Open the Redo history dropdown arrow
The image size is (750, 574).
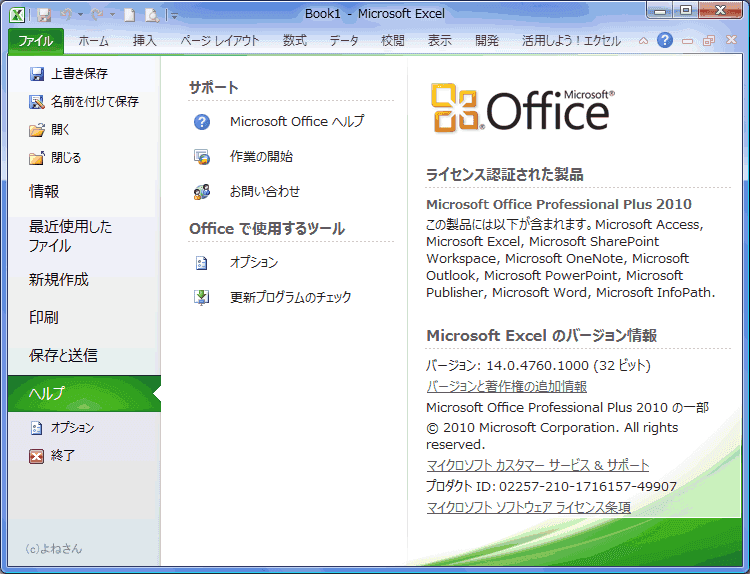(x=112, y=15)
